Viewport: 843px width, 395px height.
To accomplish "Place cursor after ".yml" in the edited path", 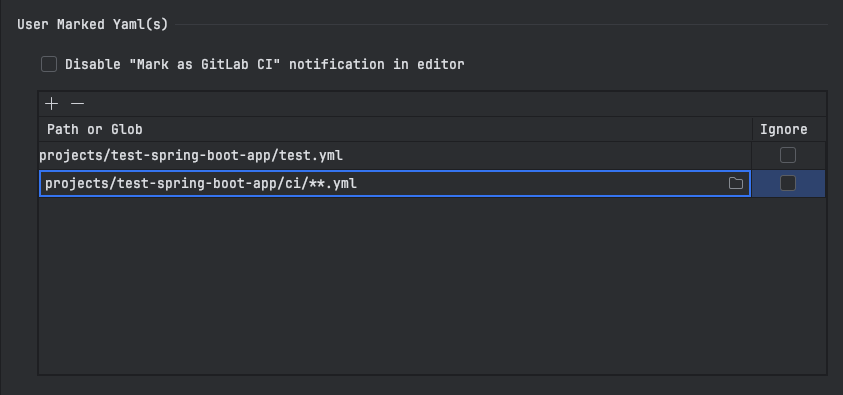I will pos(358,184).
